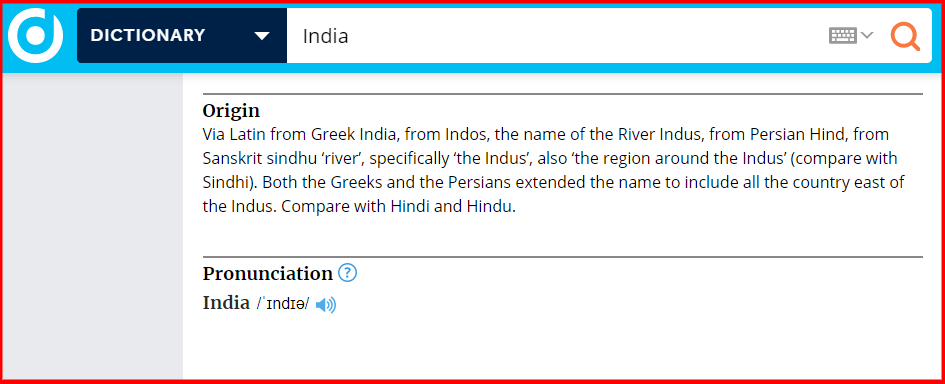The height and width of the screenshot is (384, 945).
Task: Click the Pronunciation section heading
Action: click(268, 274)
